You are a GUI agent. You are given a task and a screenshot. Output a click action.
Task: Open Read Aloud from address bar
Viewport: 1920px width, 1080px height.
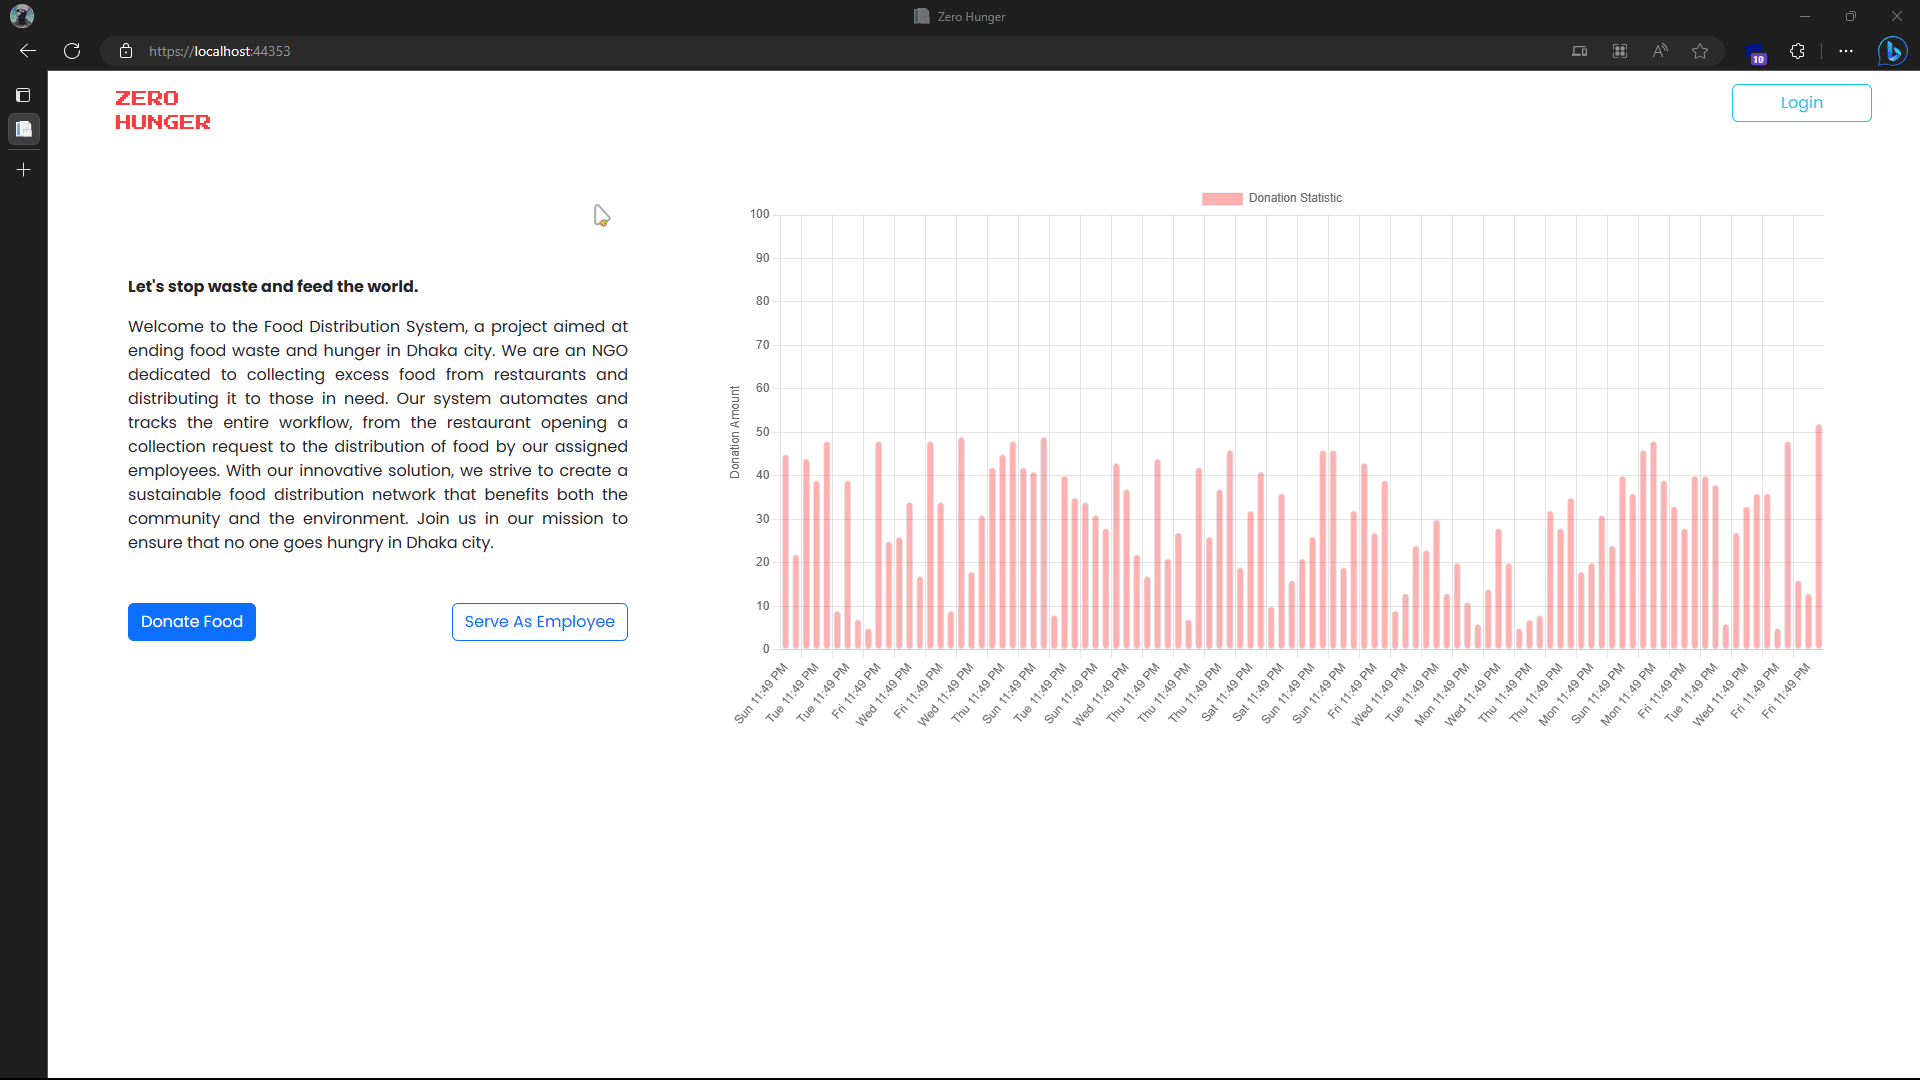(x=1660, y=51)
